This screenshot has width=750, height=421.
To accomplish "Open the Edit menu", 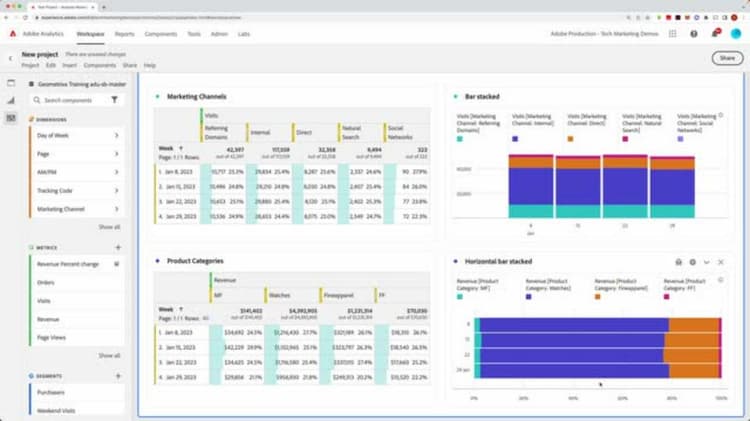I will pyautogui.click(x=51, y=65).
